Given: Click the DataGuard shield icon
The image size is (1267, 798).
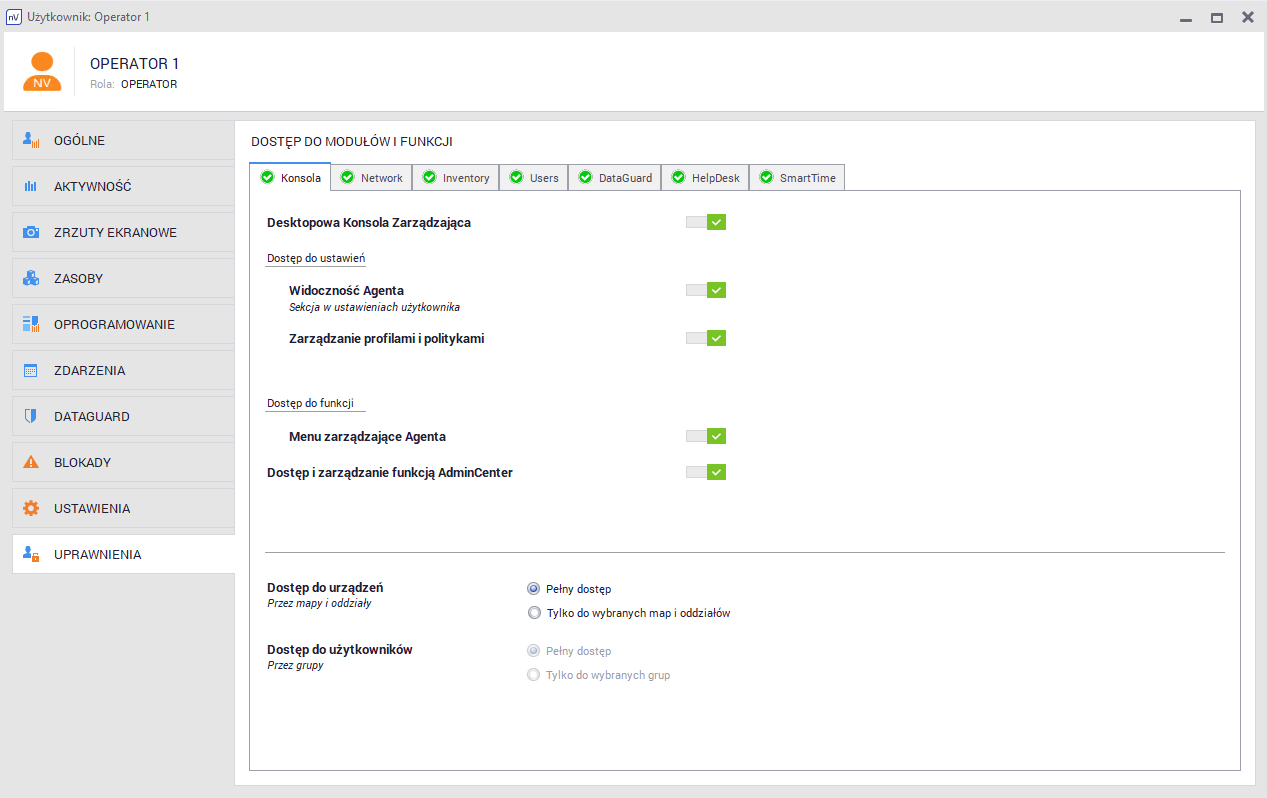Looking at the screenshot, I should click(x=31, y=416).
